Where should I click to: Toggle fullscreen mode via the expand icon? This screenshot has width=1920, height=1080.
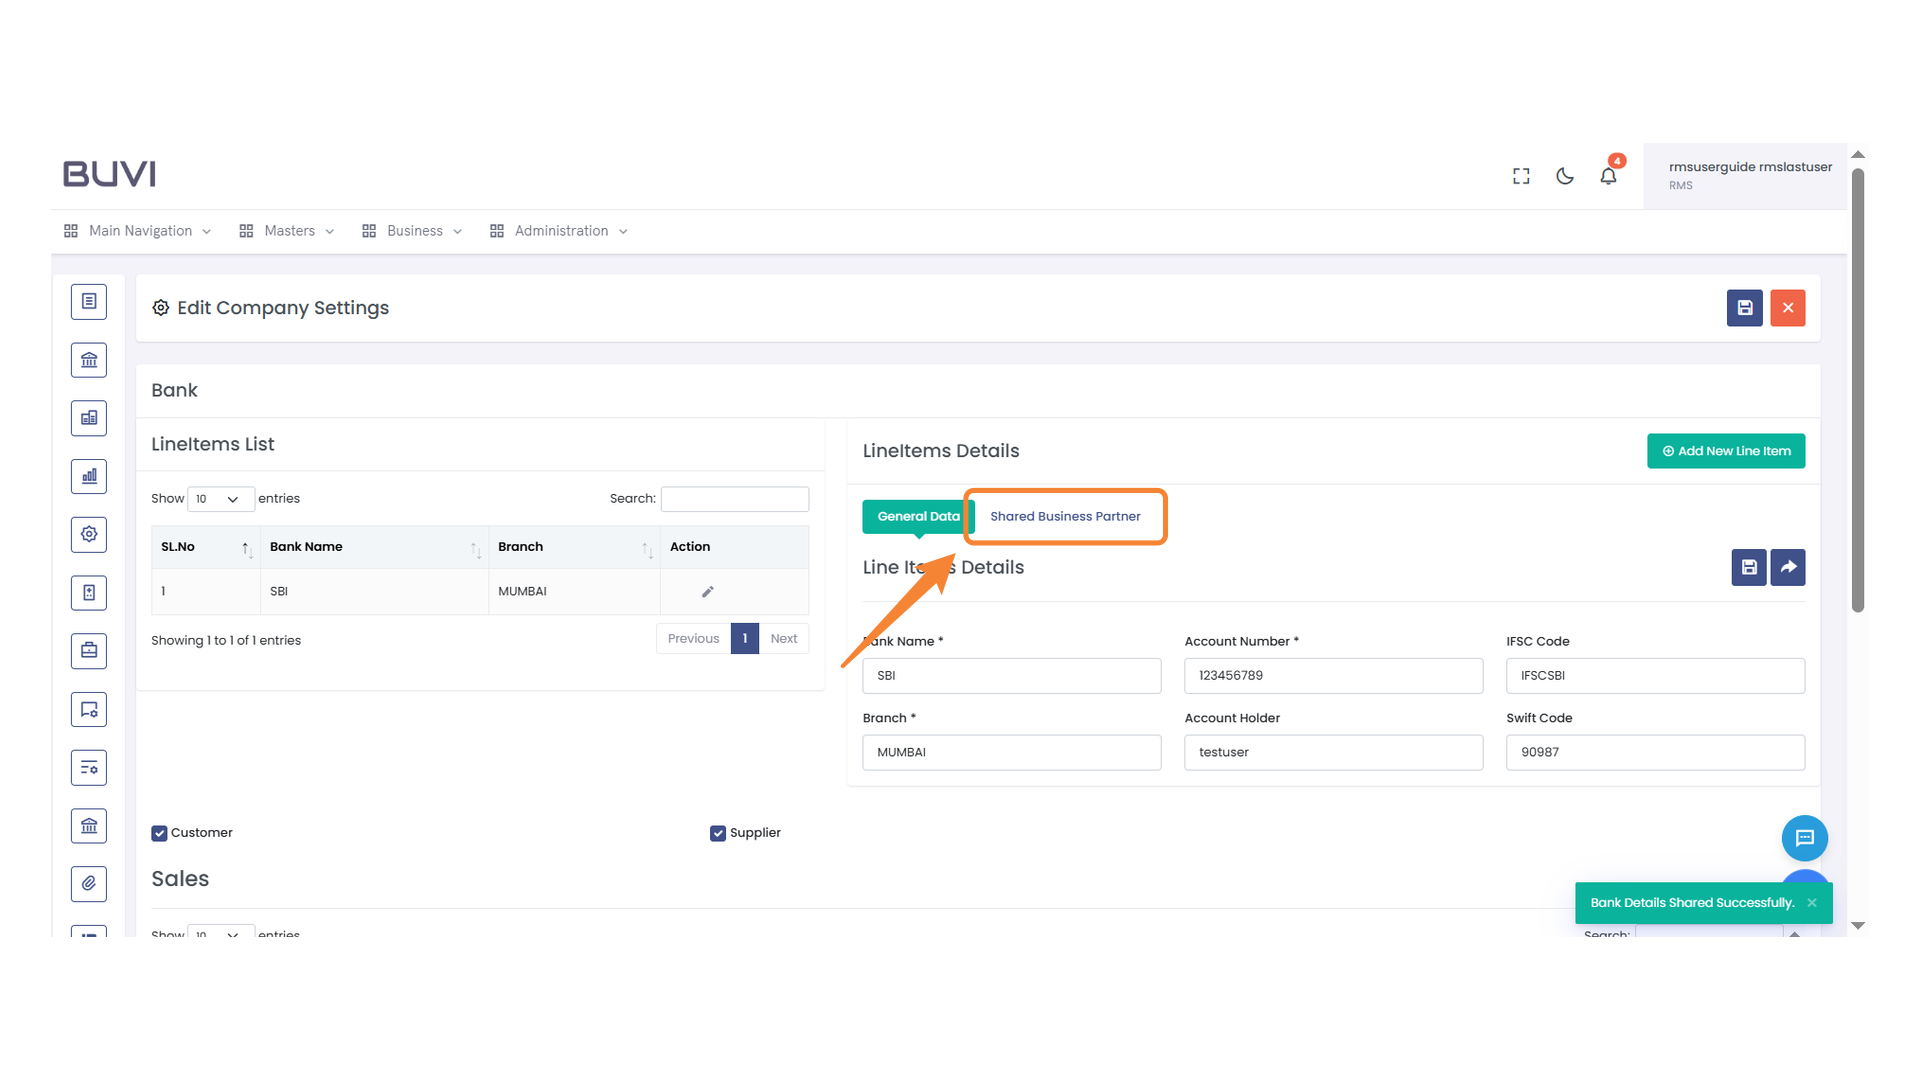coord(1520,175)
